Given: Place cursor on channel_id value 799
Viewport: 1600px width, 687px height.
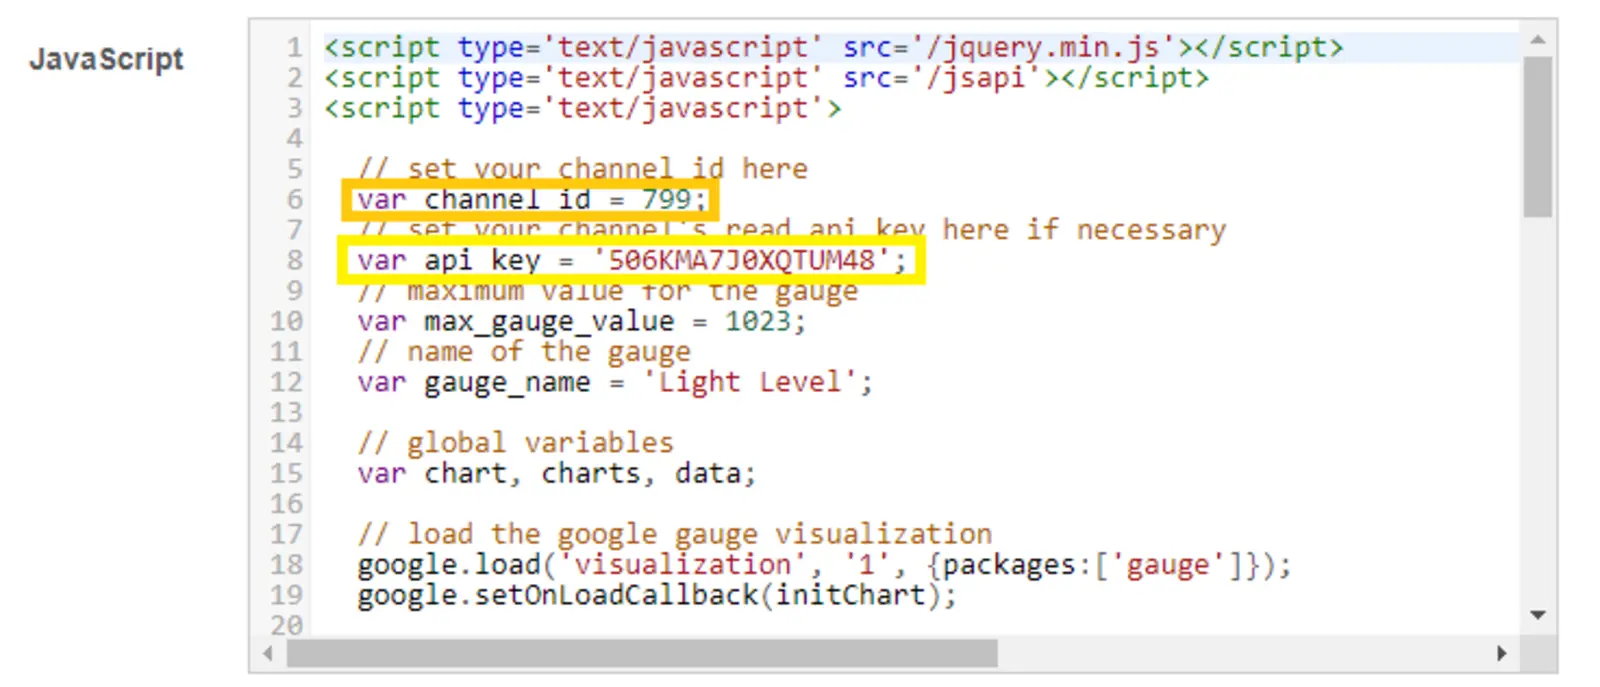Looking at the screenshot, I should (666, 200).
